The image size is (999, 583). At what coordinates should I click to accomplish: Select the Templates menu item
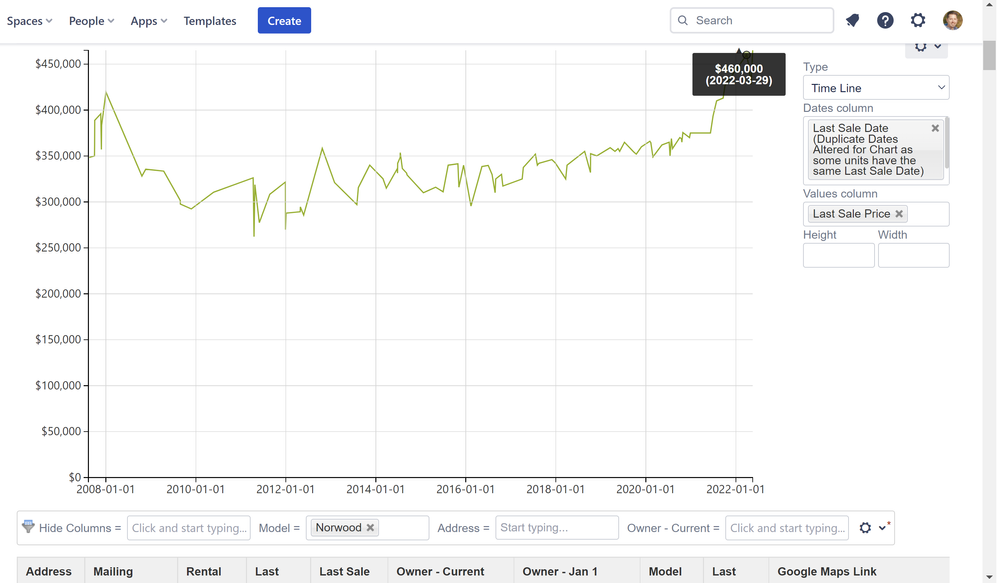click(x=209, y=20)
